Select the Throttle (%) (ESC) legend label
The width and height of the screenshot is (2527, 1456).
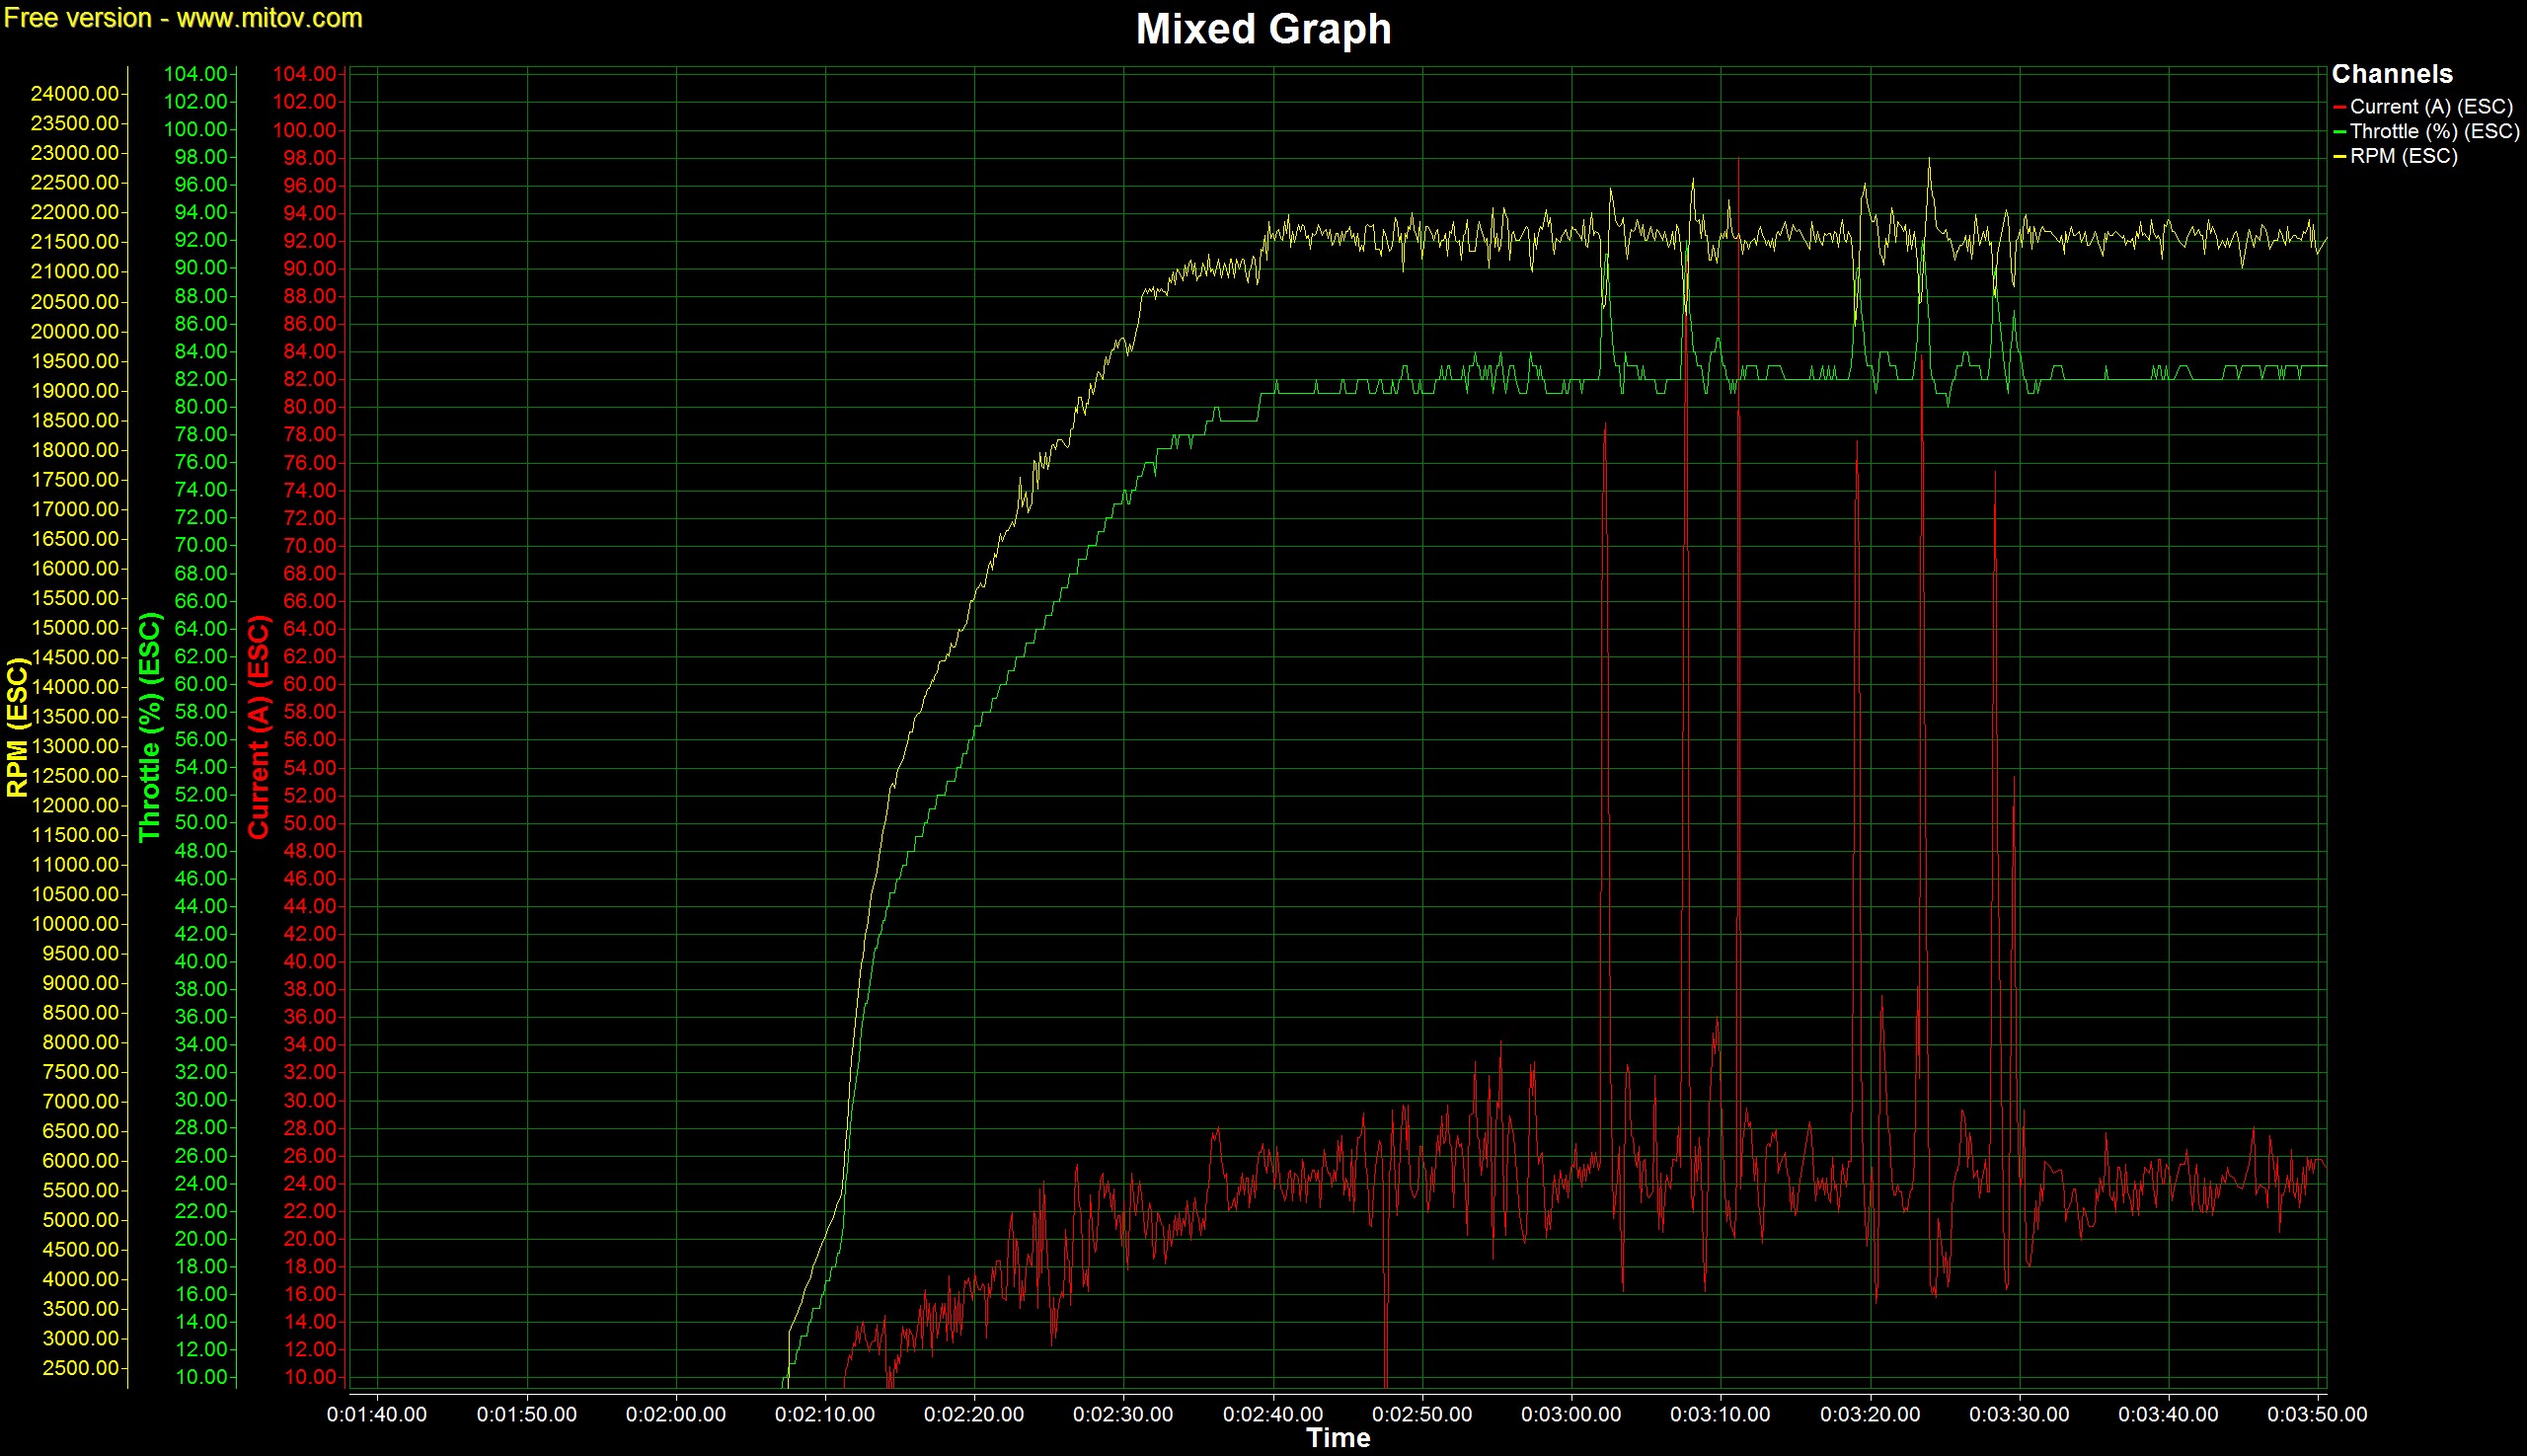click(2434, 132)
